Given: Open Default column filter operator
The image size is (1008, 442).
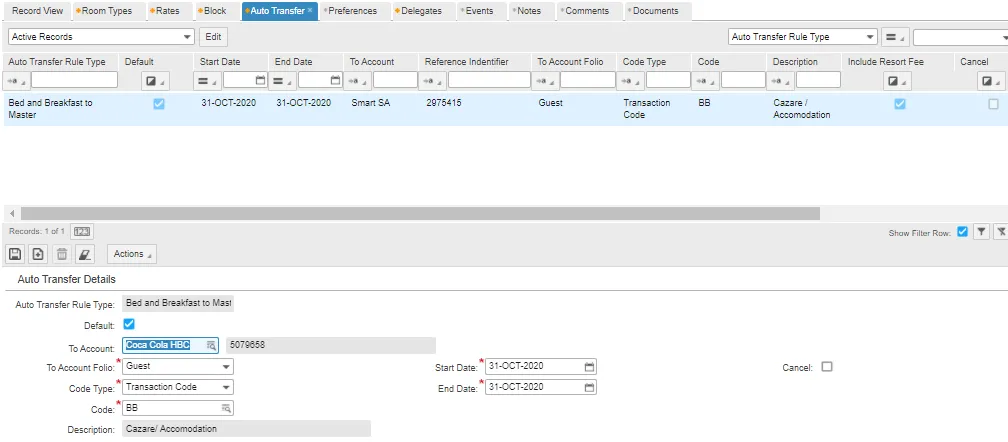Looking at the screenshot, I should pos(154,81).
